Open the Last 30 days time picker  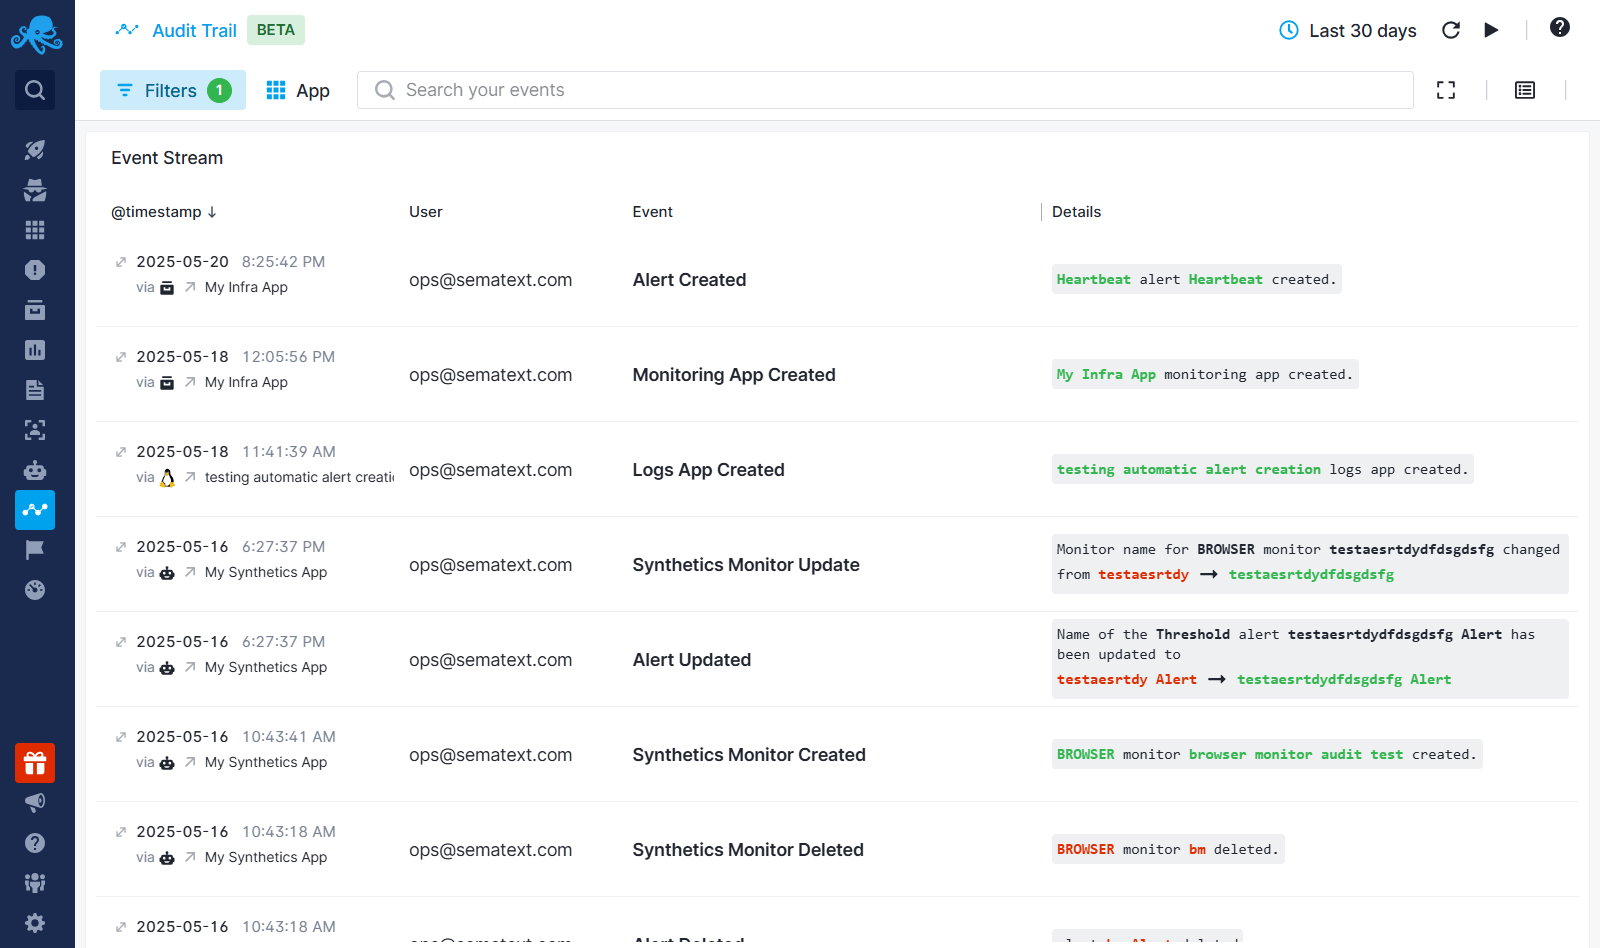tap(1348, 31)
